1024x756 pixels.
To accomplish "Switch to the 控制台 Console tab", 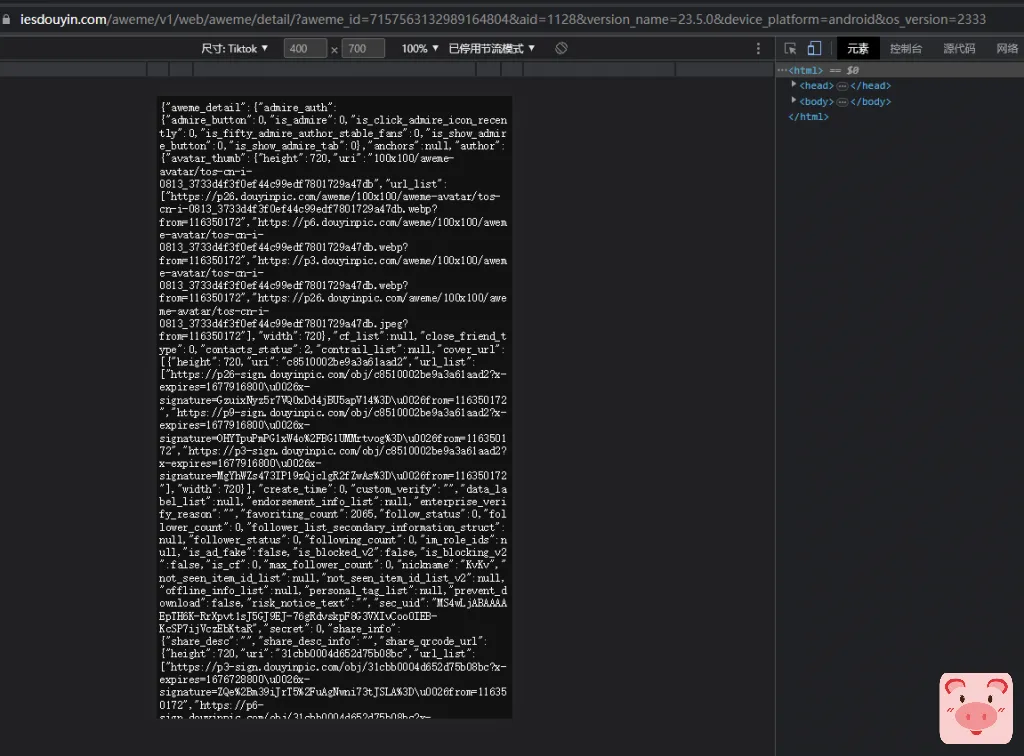I will (x=906, y=48).
